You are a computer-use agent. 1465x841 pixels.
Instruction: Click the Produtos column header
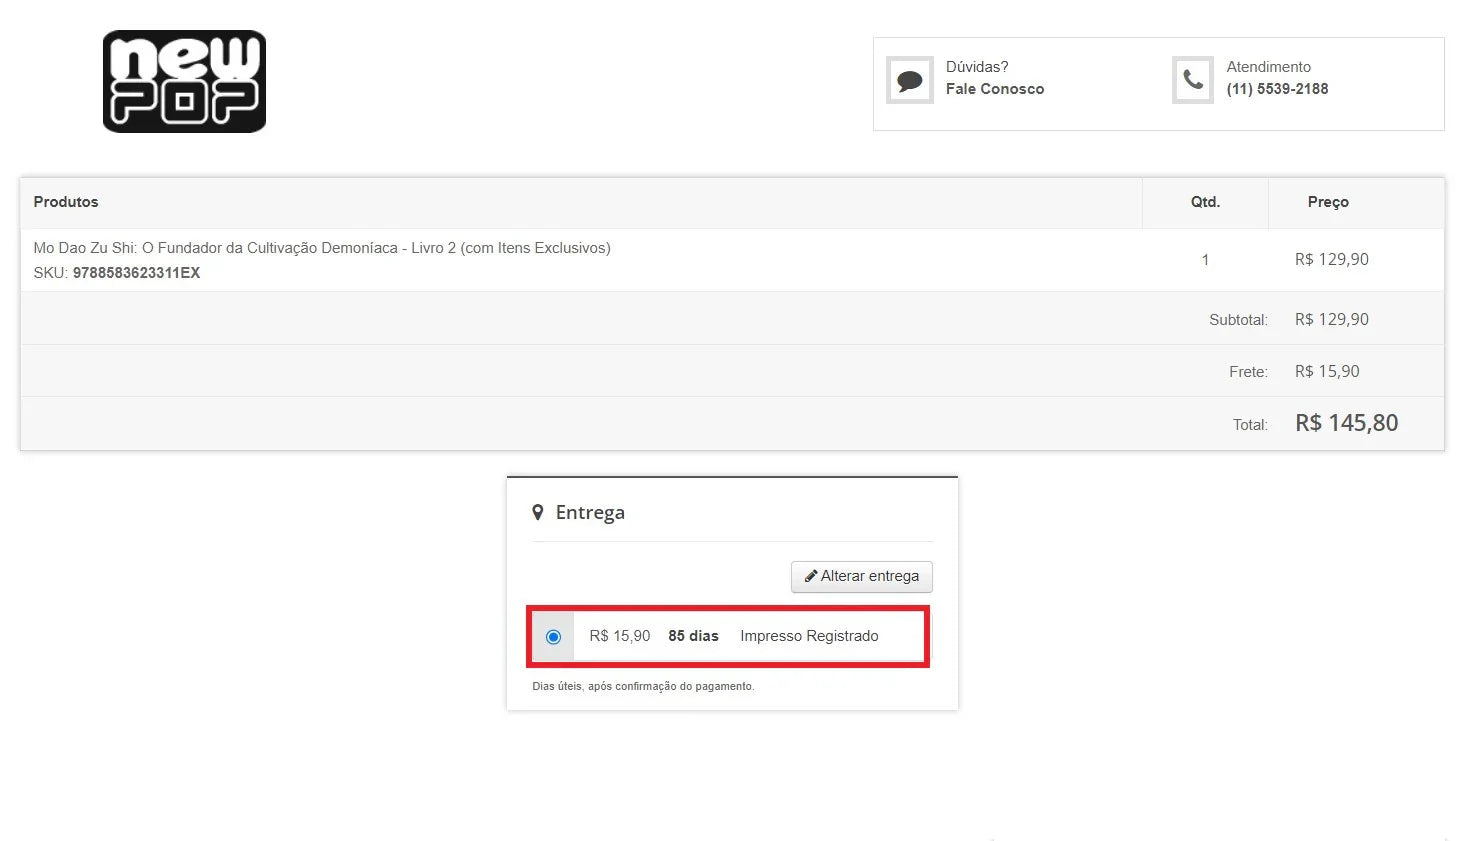tap(66, 202)
